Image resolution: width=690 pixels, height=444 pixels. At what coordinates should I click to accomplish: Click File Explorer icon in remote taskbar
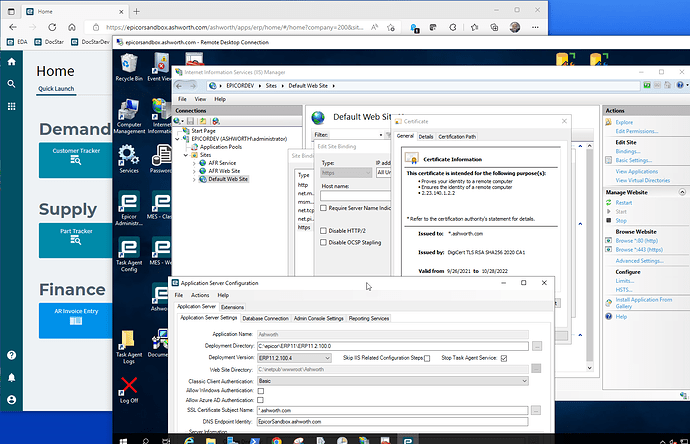(x=211, y=440)
